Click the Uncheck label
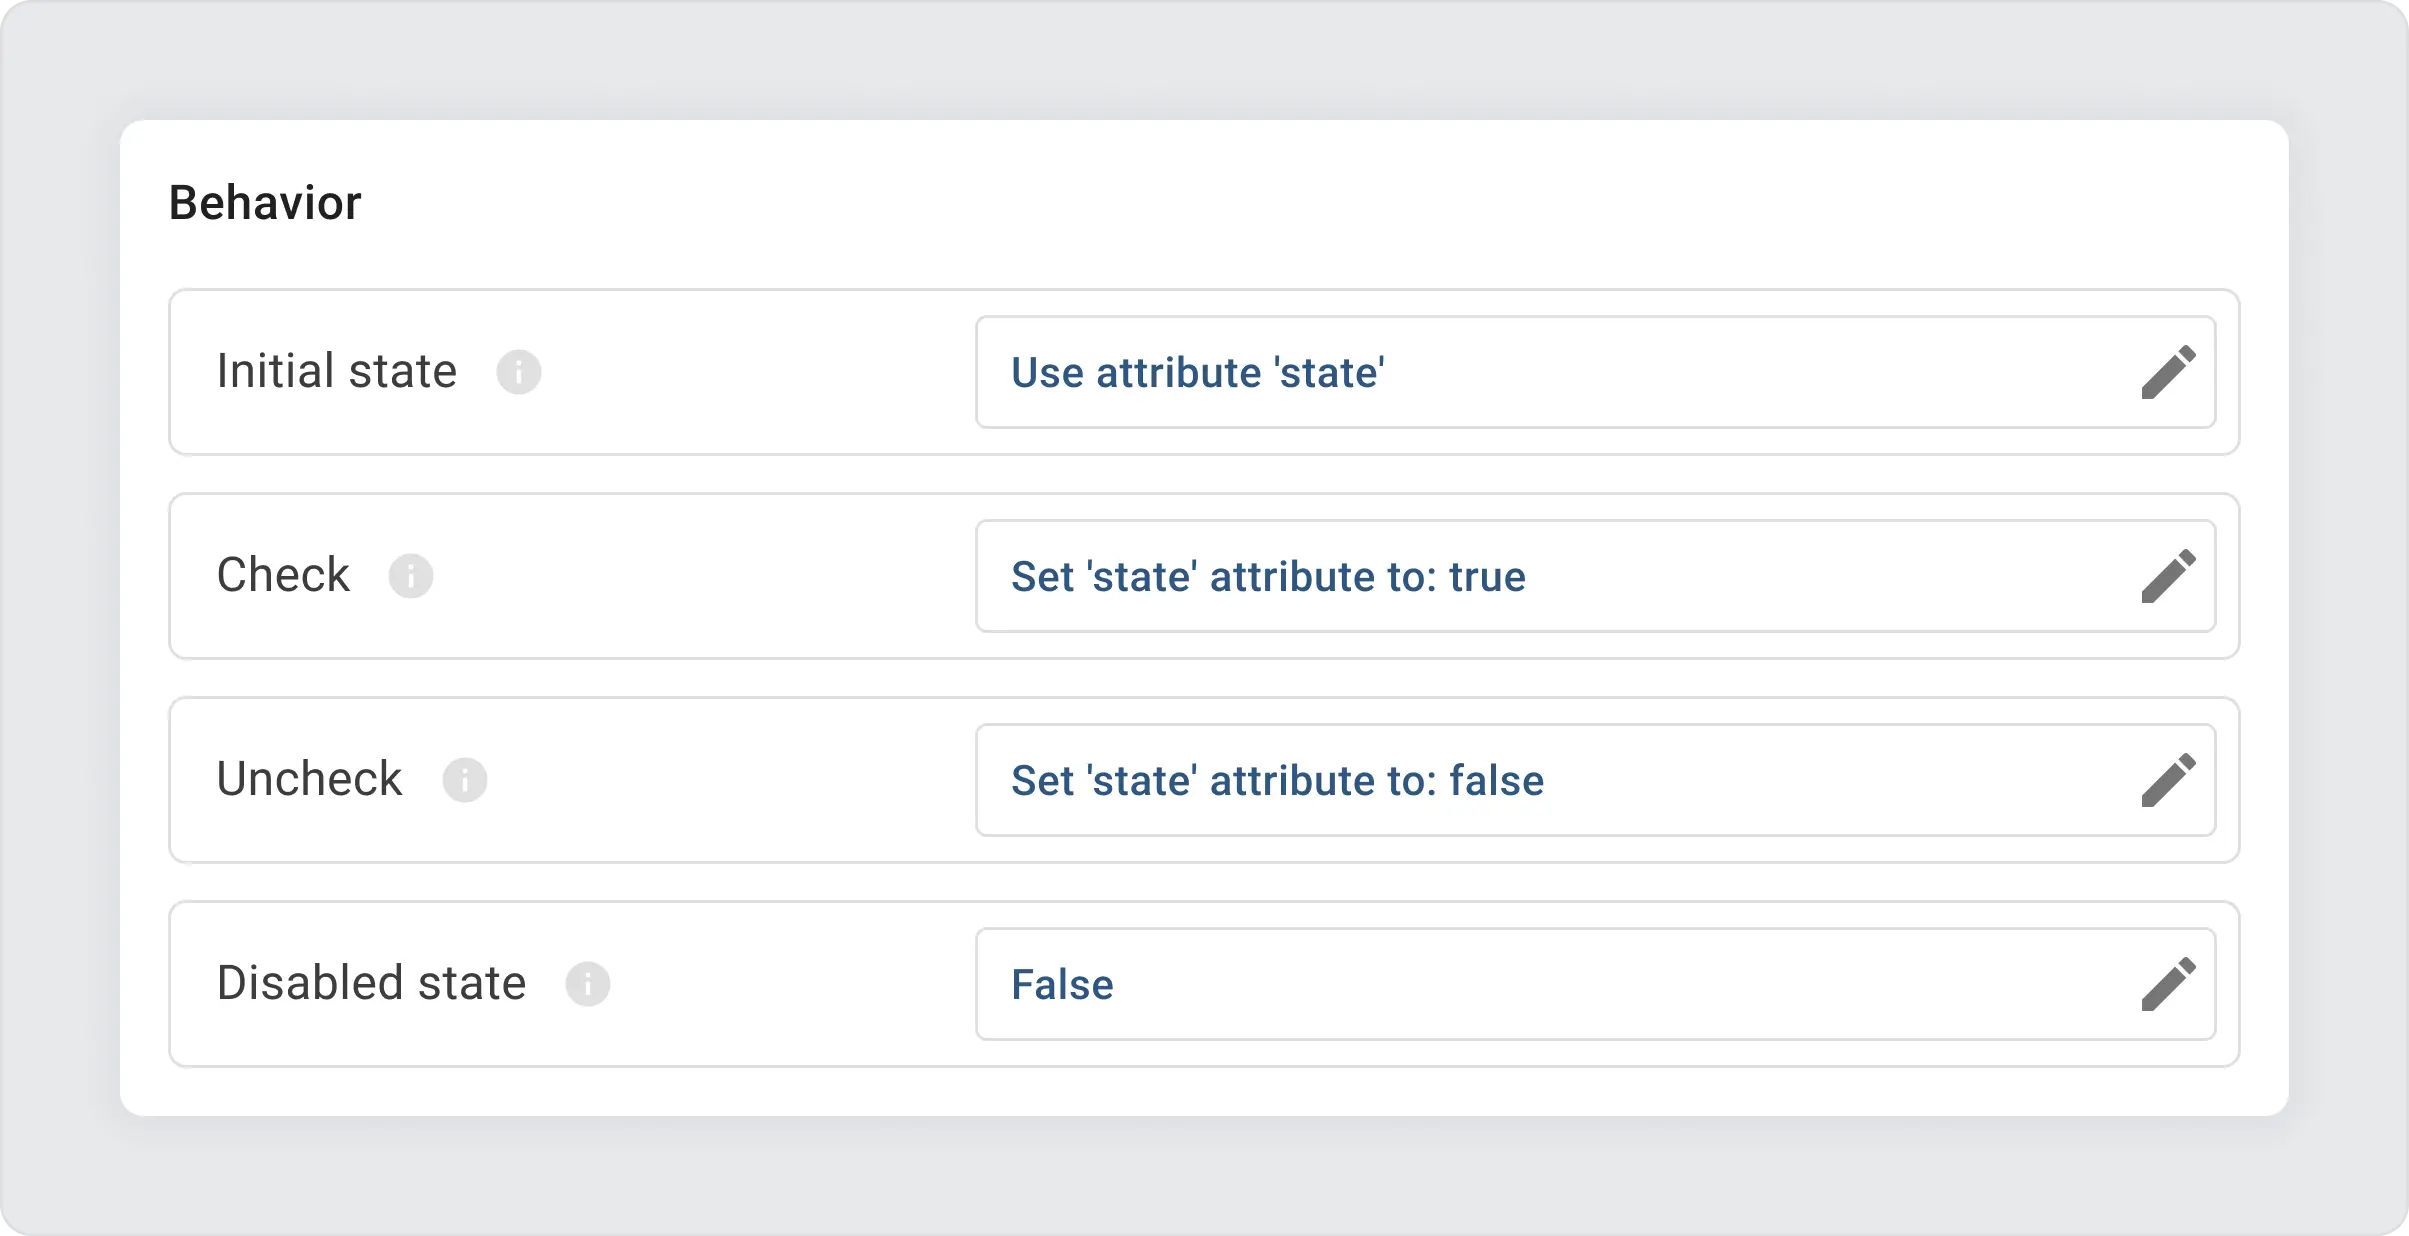The width and height of the screenshot is (2409, 1236). pos(308,779)
